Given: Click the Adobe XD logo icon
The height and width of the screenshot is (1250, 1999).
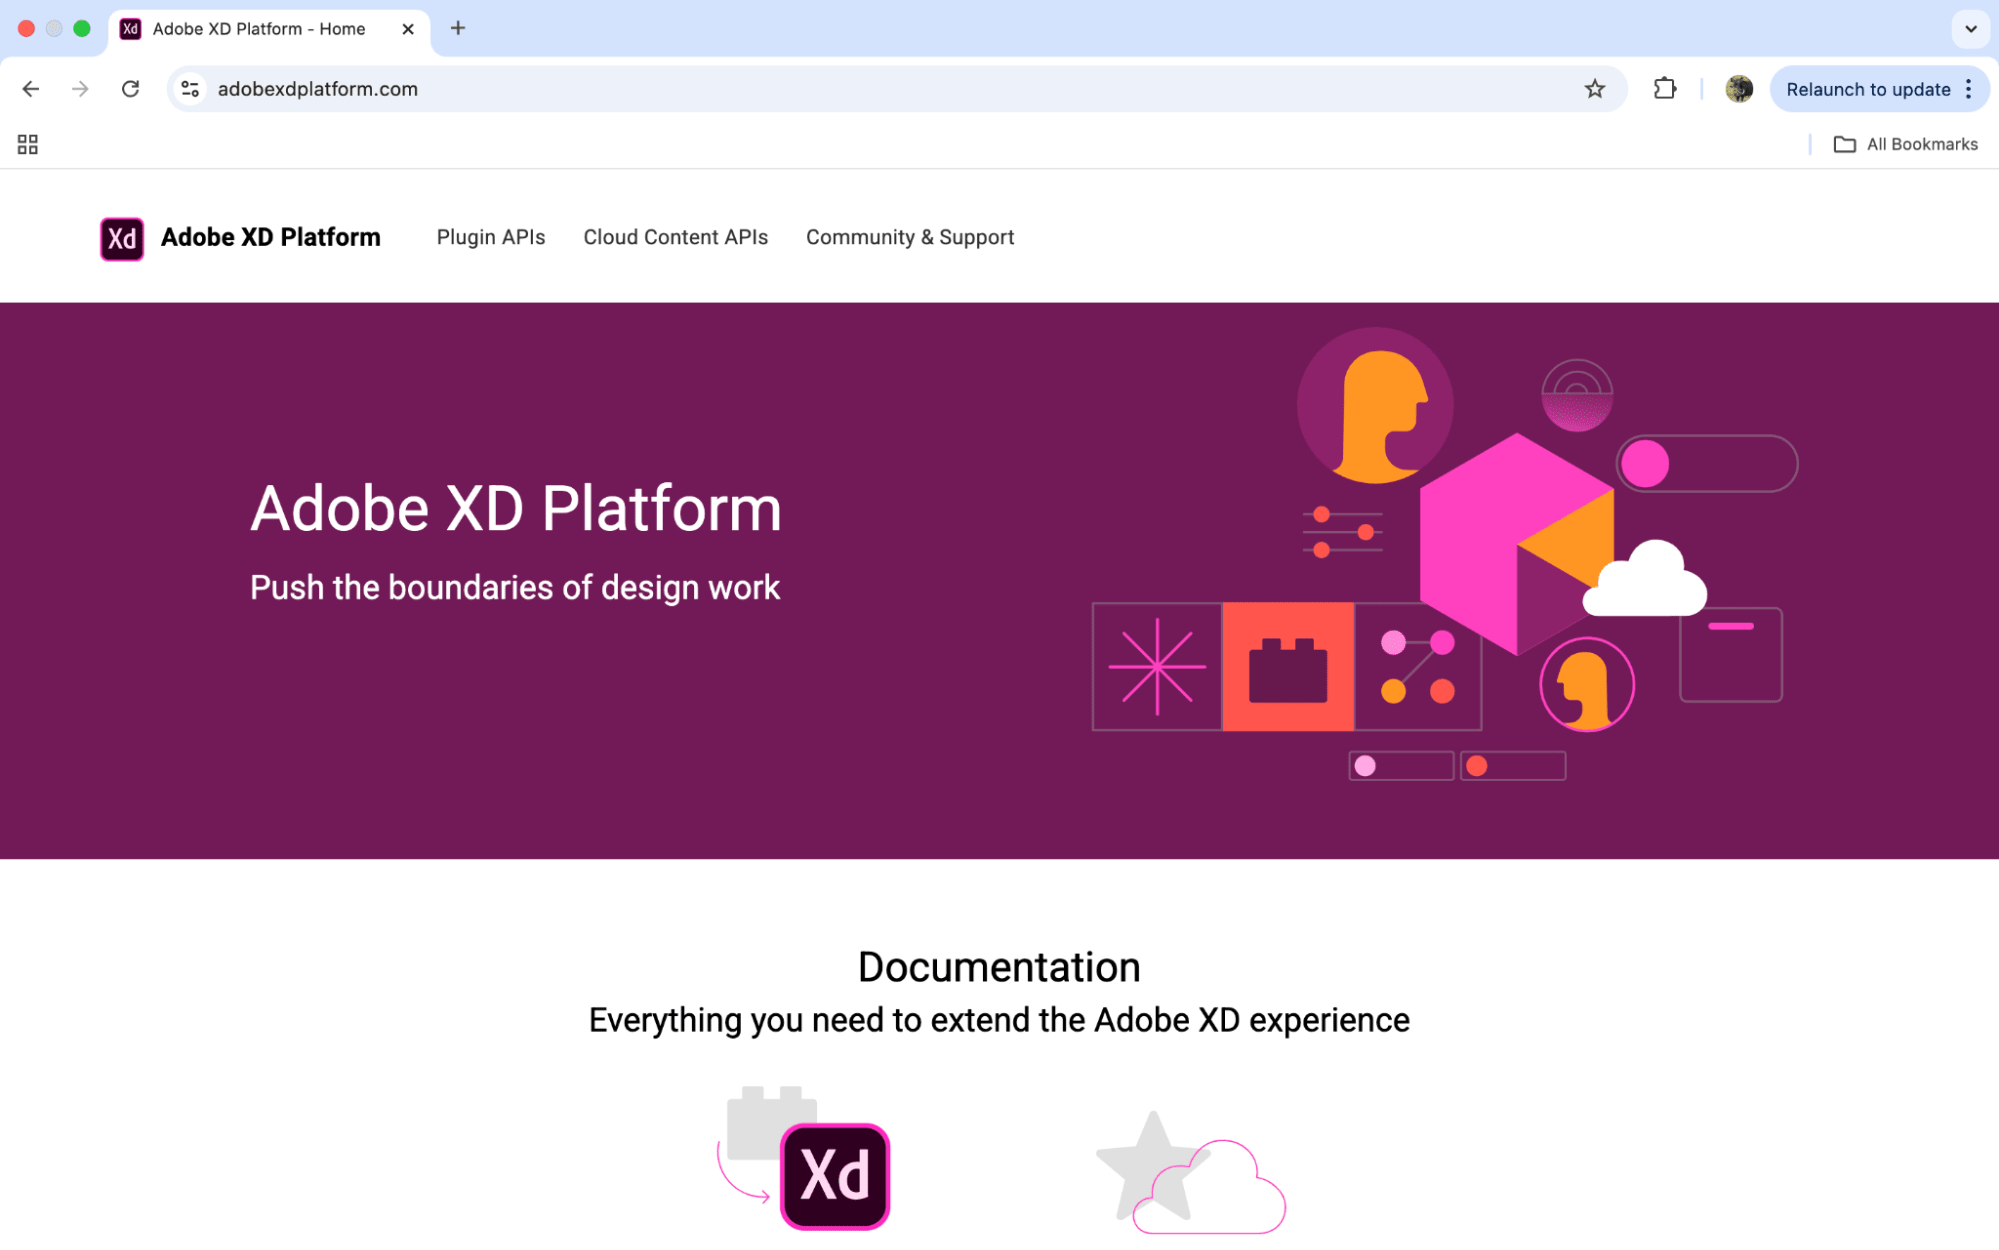Looking at the screenshot, I should click(120, 237).
